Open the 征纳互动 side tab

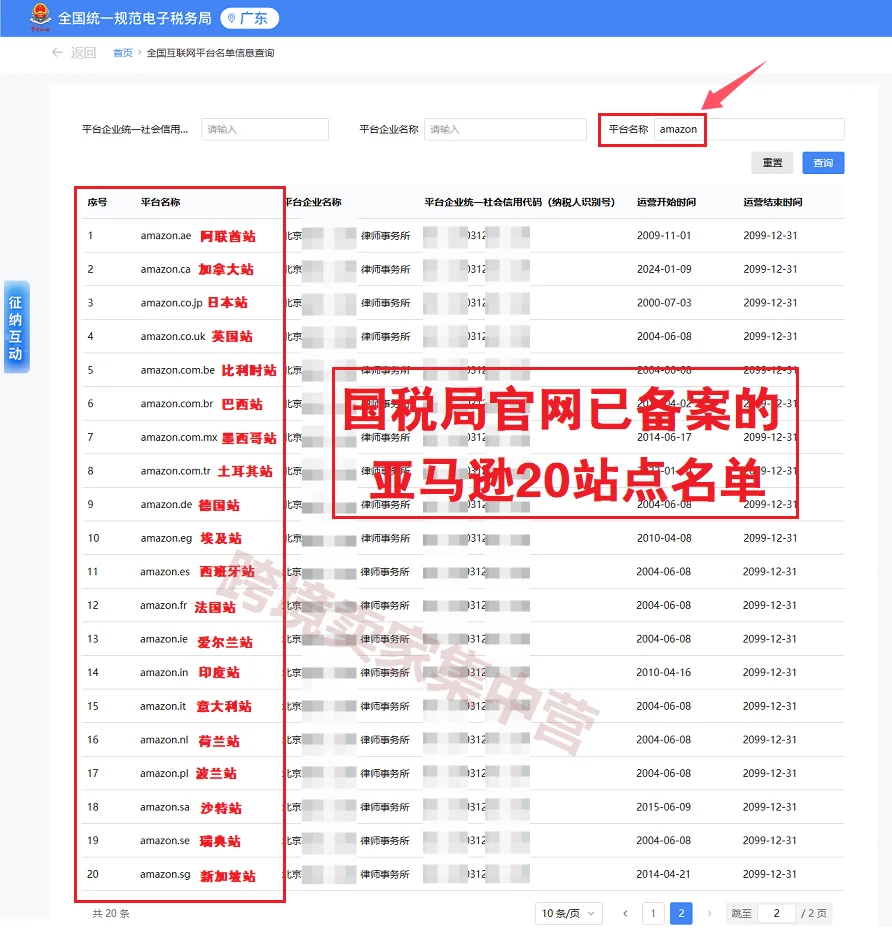click(x=16, y=328)
